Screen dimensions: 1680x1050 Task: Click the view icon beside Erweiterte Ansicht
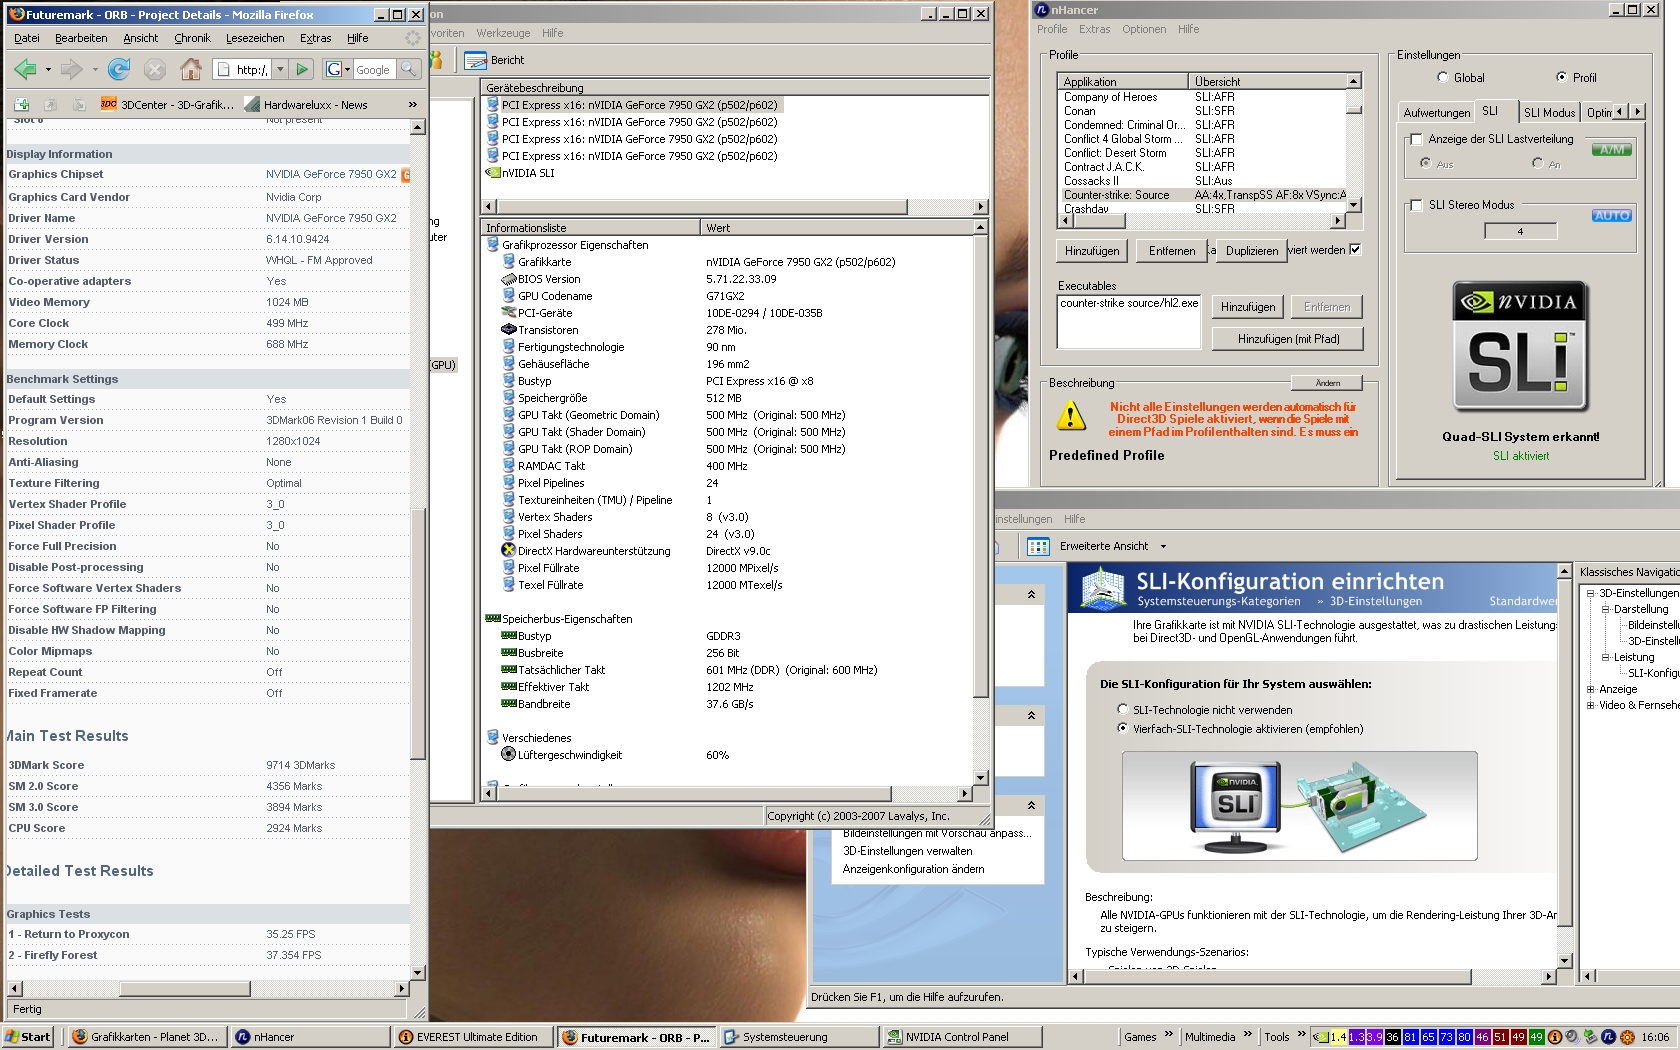click(1038, 546)
